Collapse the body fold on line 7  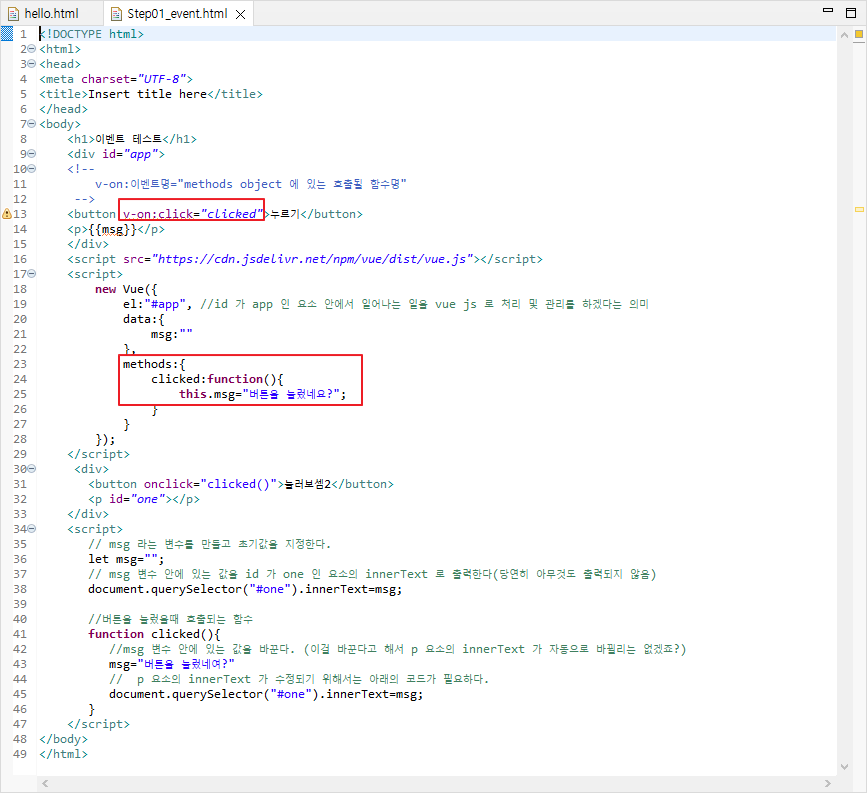[x=32, y=124]
